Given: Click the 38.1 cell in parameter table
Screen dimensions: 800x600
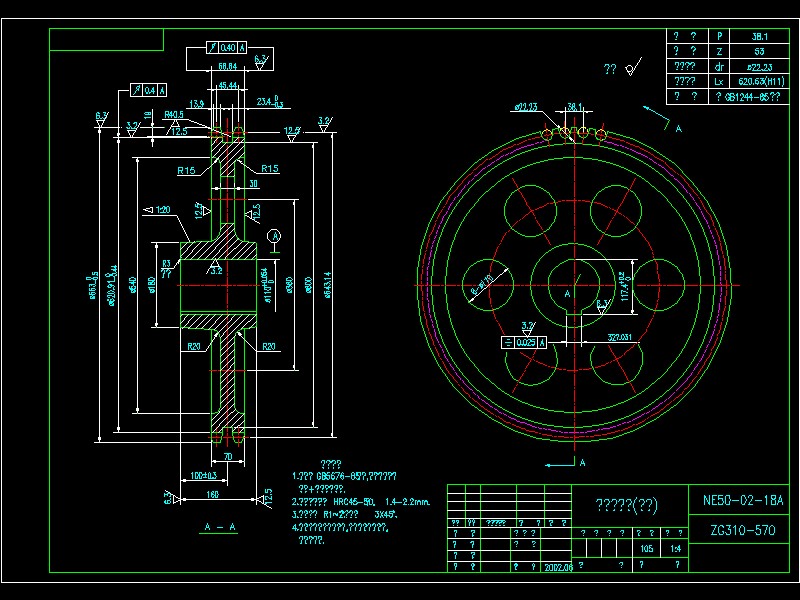Looking at the screenshot, I should [x=760, y=36].
